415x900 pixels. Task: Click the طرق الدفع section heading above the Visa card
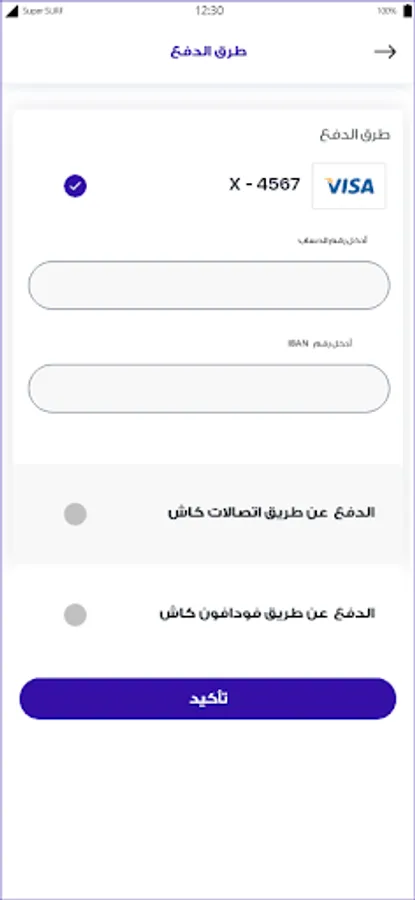point(355,135)
